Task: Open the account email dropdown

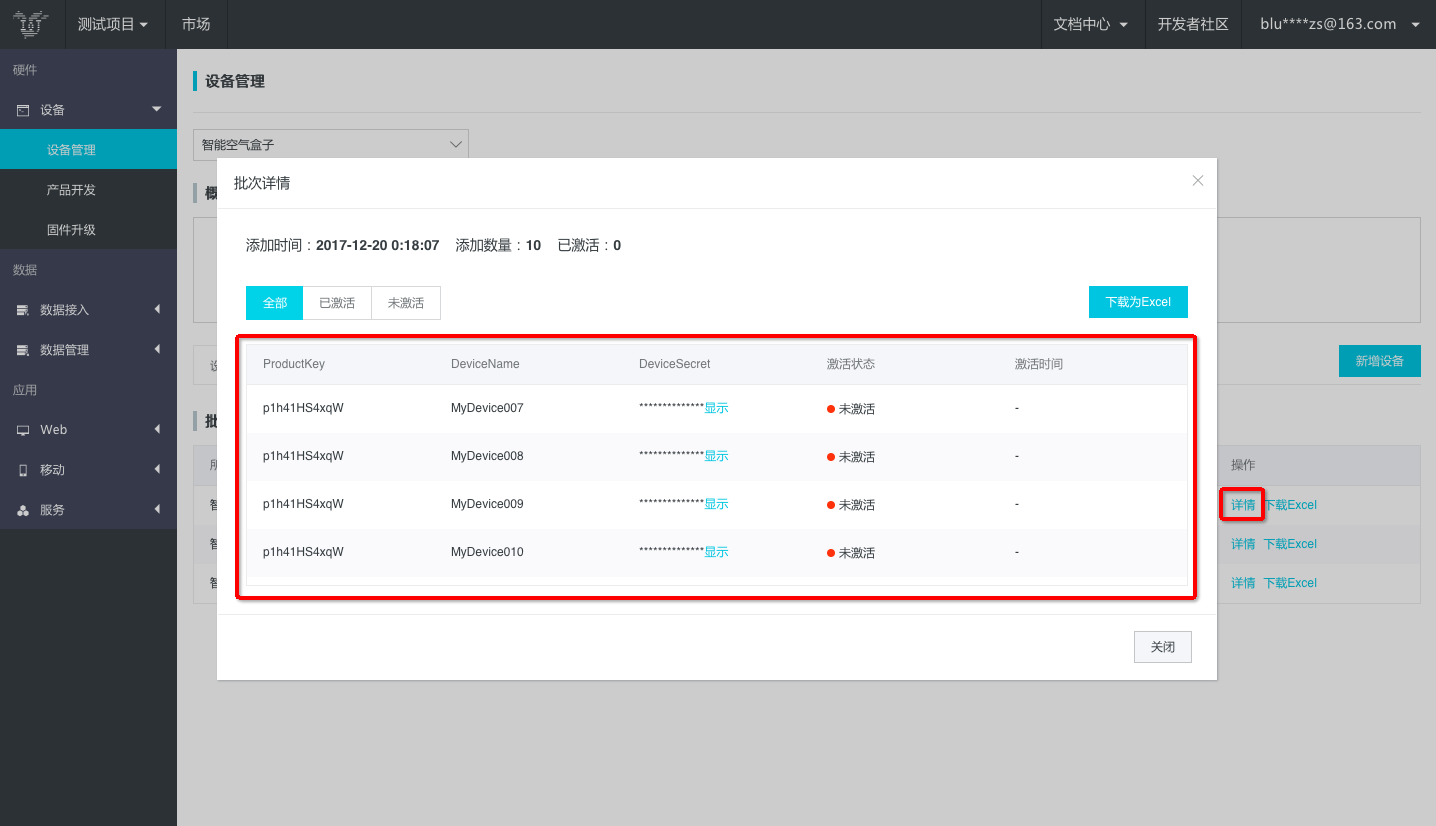Action: point(1340,24)
